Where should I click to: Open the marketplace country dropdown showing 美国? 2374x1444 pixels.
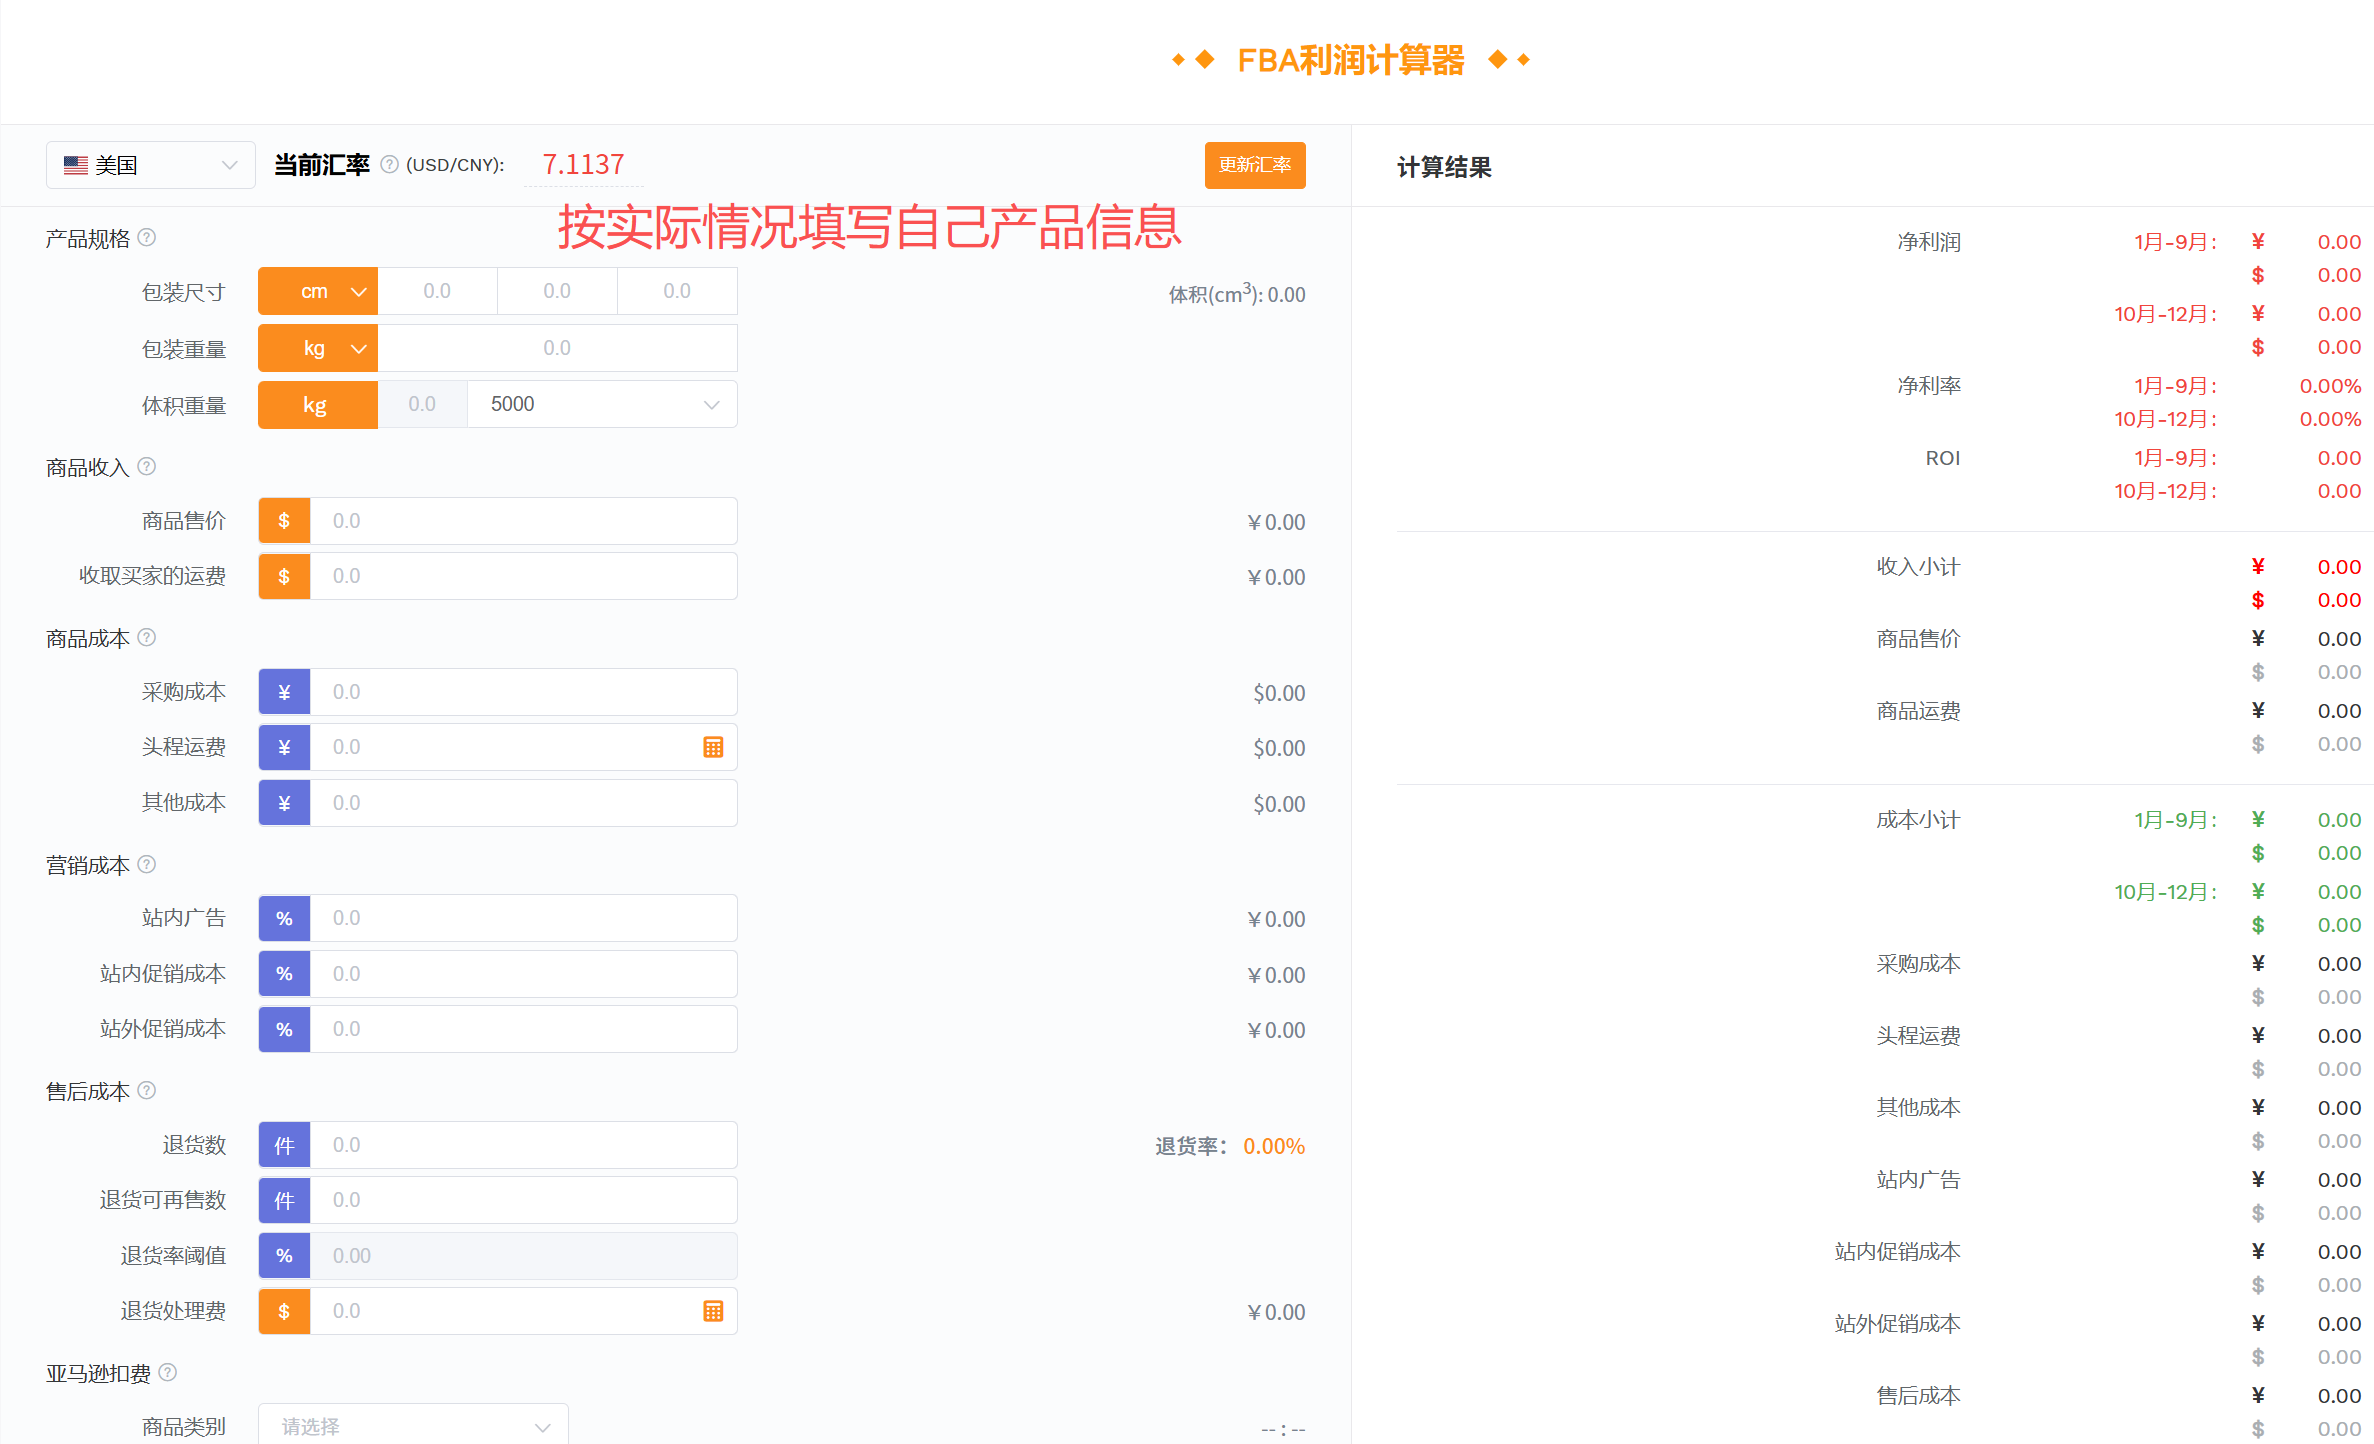(150, 164)
